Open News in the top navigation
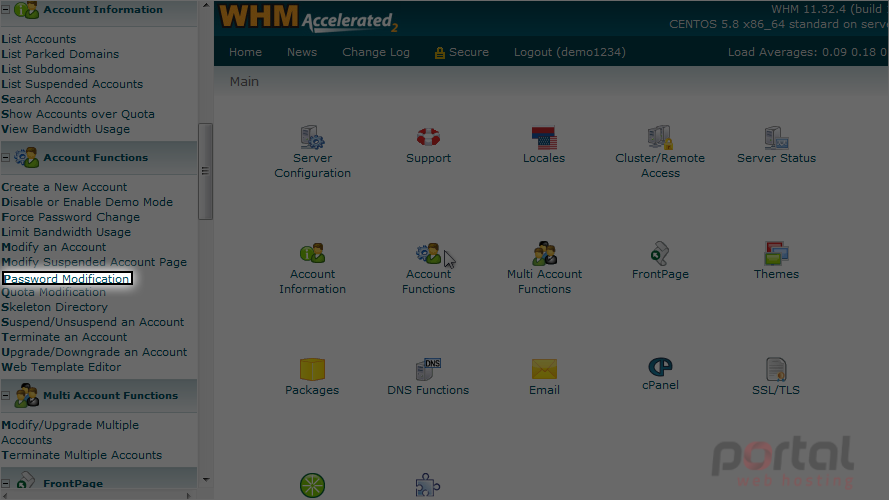889x500 pixels. pyautogui.click(x=302, y=52)
